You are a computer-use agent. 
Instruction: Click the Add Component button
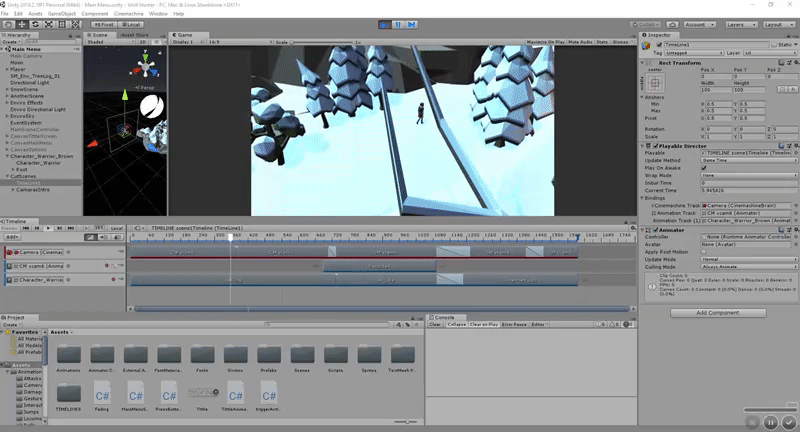pyautogui.click(x=718, y=312)
